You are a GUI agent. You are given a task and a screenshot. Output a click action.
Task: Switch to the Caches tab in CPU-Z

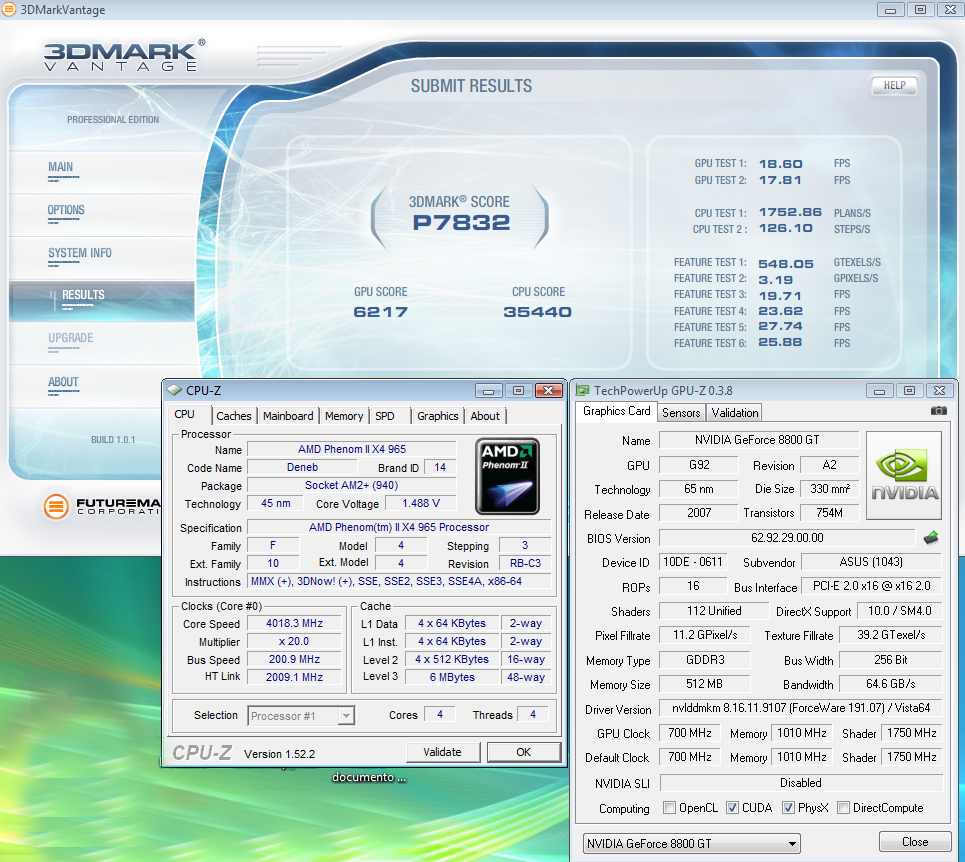pyautogui.click(x=234, y=416)
